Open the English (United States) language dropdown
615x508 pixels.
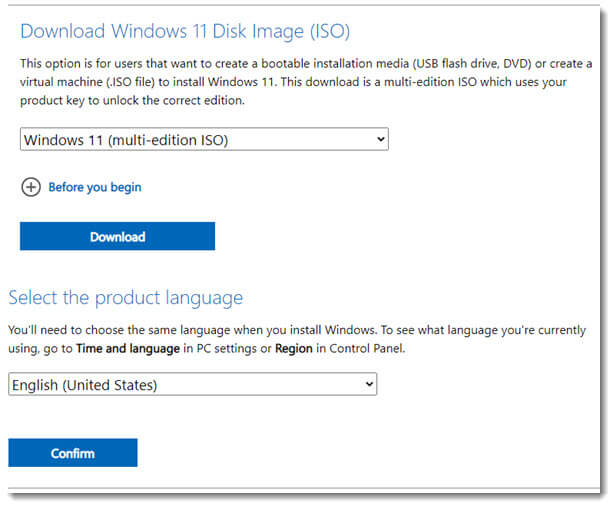(x=193, y=384)
